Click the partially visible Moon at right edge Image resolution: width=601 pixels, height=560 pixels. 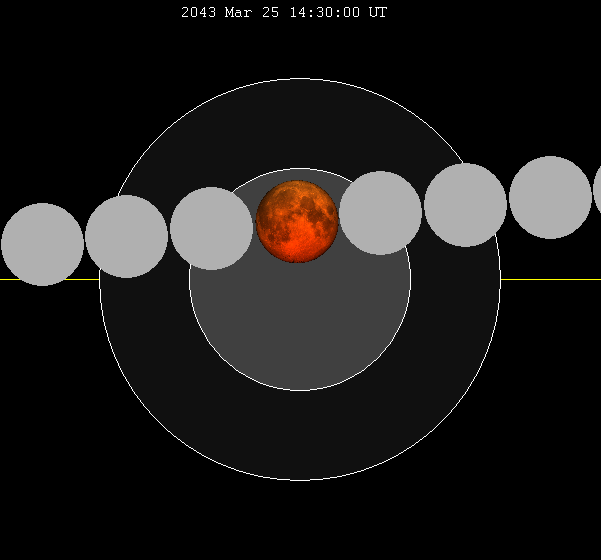click(597, 190)
